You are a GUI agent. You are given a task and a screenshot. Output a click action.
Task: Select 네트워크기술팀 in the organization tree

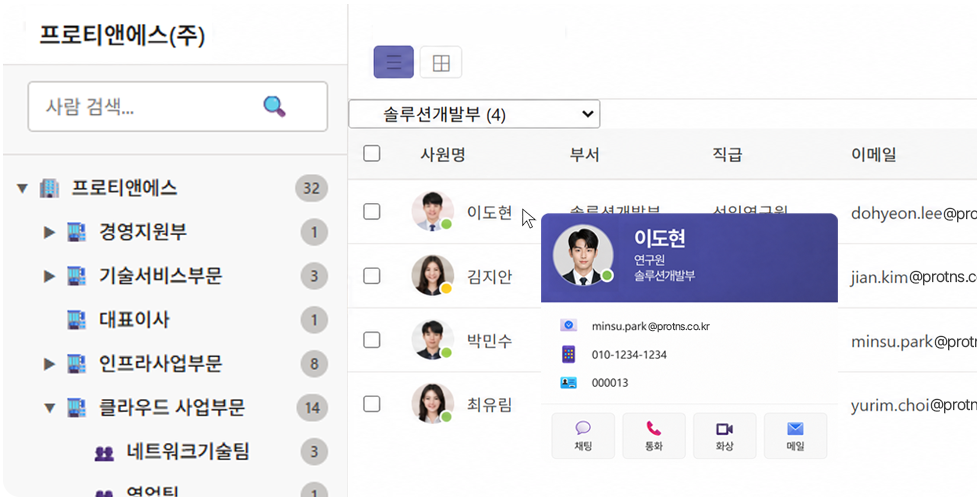[x=188, y=451]
